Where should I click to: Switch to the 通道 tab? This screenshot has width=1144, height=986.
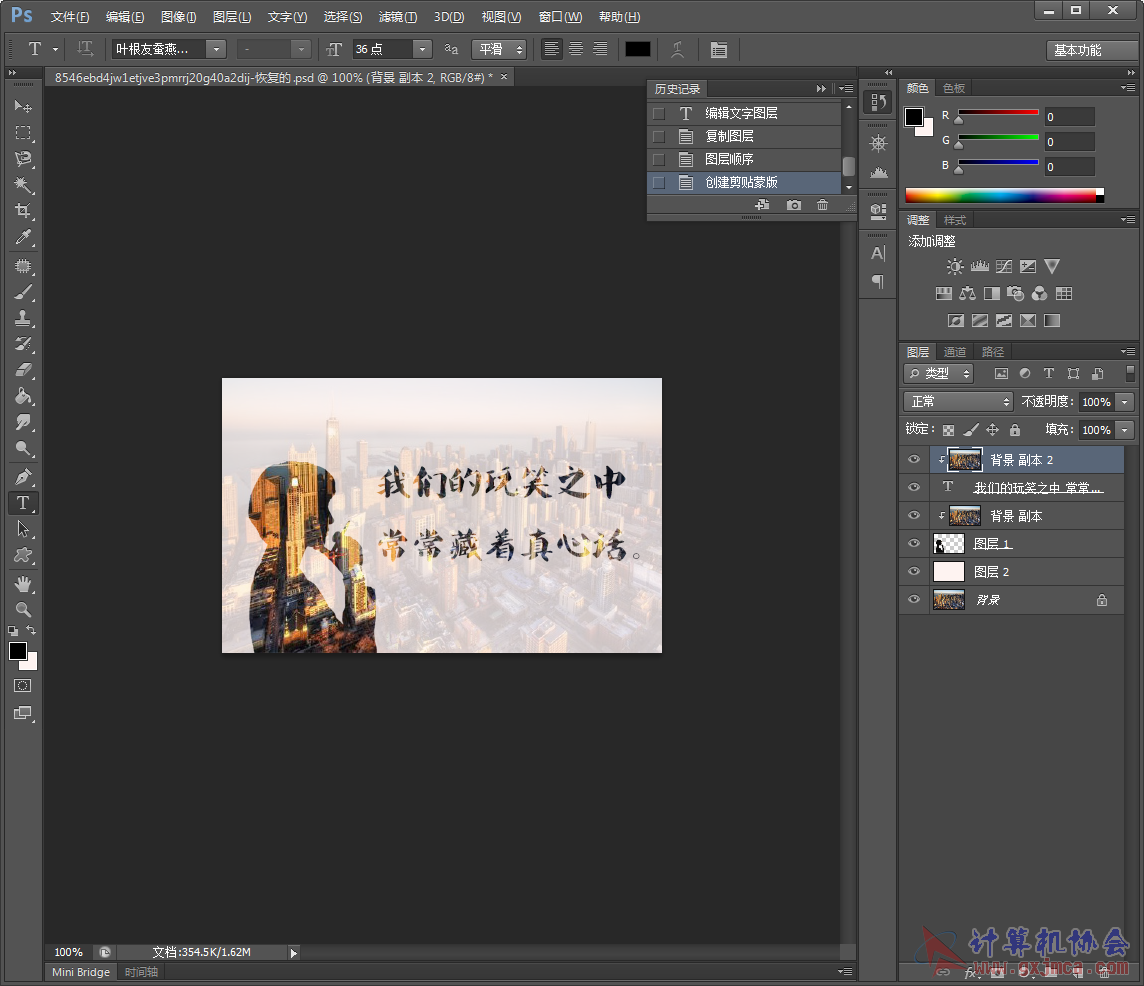[954, 352]
